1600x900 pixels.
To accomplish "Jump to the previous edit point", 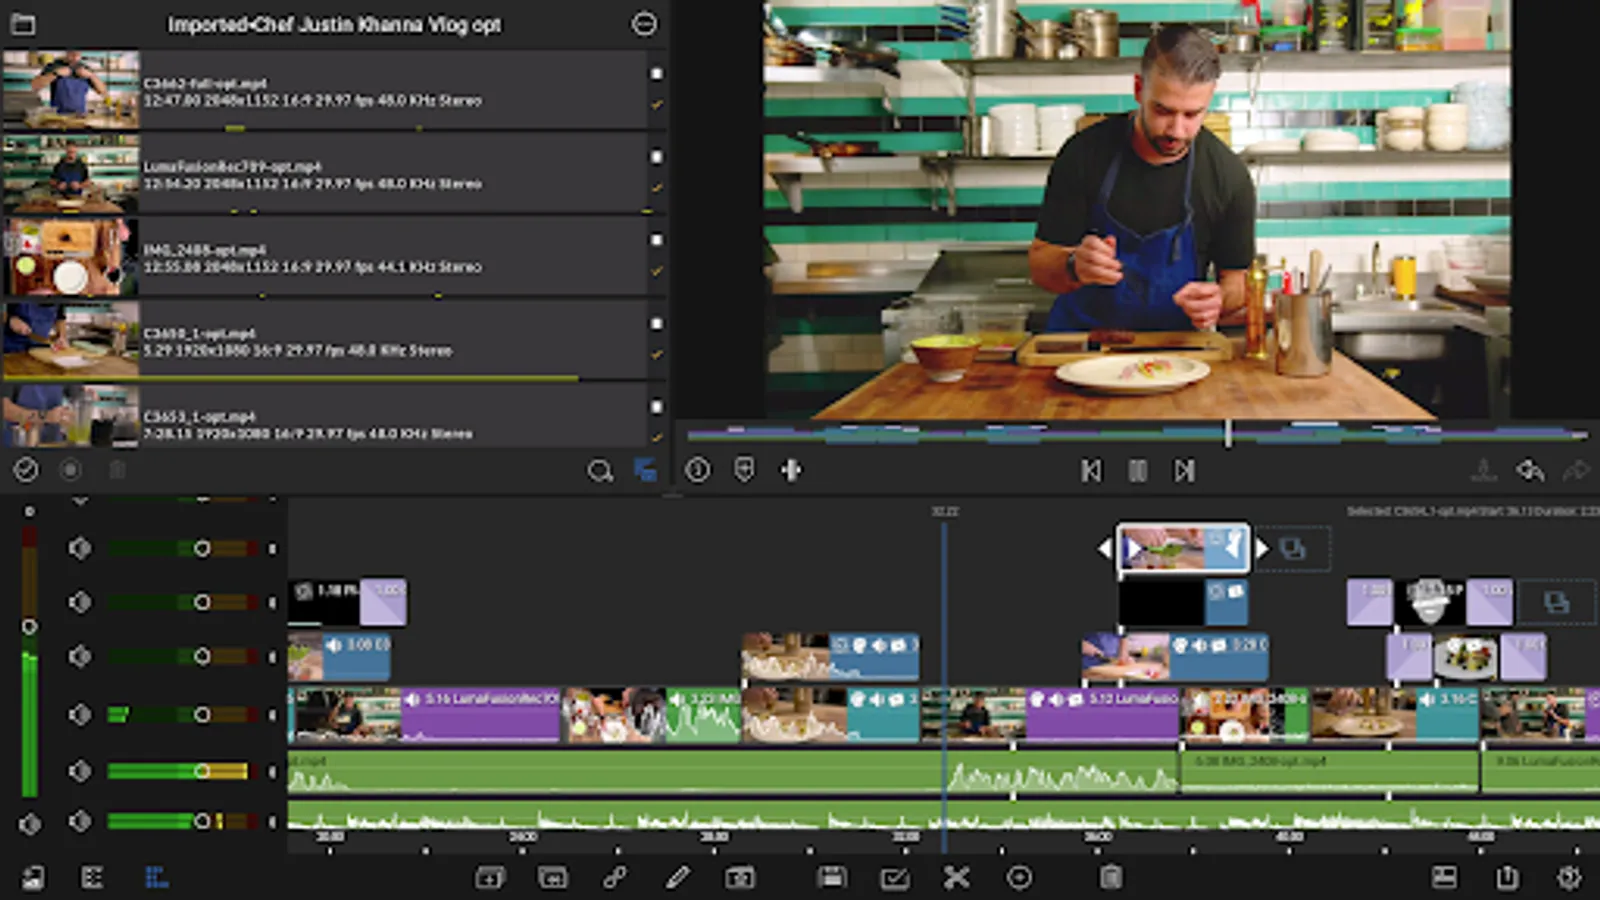I will click(x=1091, y=471).
